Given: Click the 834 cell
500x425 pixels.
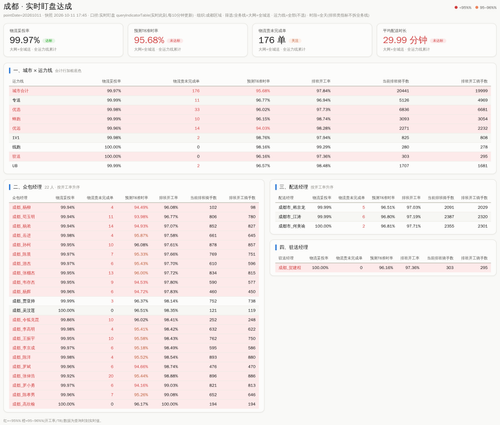Looking at the screenshot, I should coord(213,273).
